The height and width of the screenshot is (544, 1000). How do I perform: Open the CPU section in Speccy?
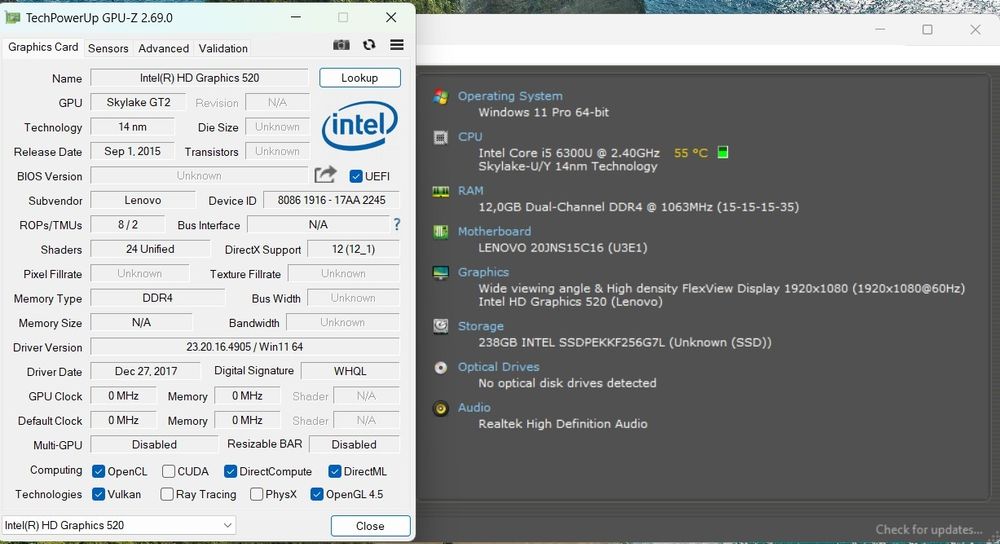(x=470, y=136)
